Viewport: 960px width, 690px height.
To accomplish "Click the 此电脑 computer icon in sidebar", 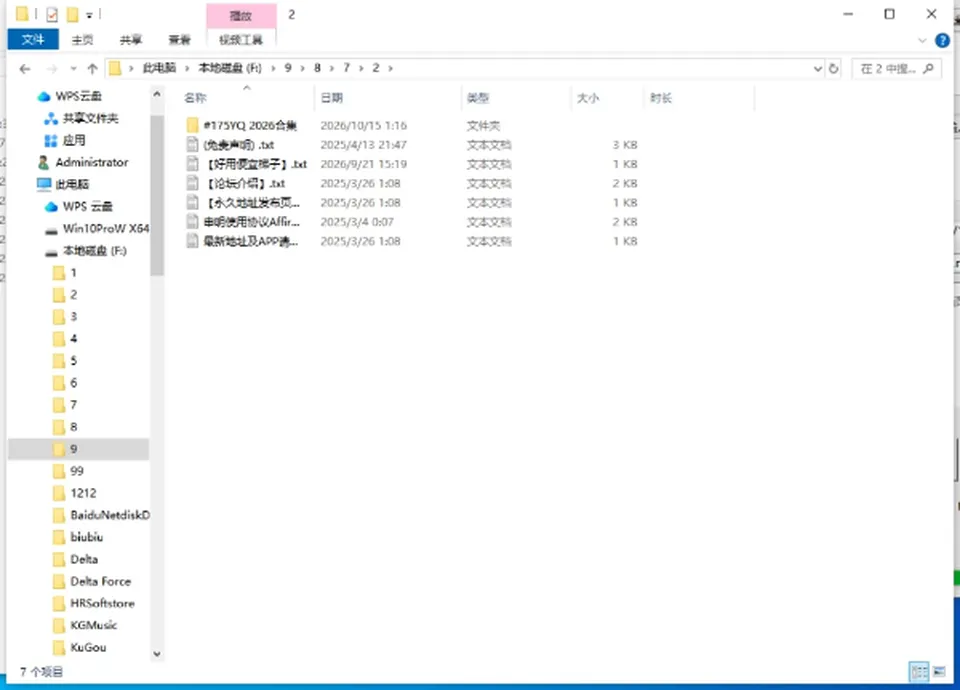I will pos(44,184).
